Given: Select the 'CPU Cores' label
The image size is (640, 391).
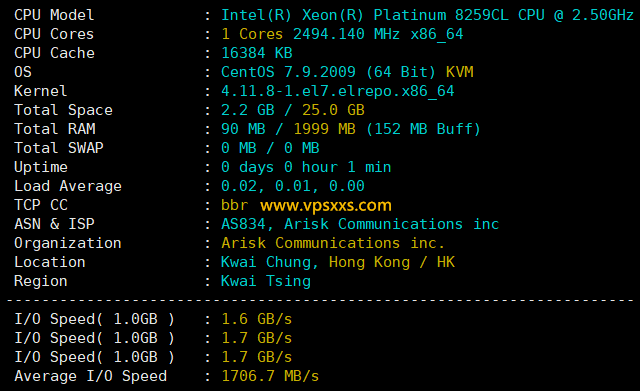Looking at the screenshot, I should (x=54, y=34).
